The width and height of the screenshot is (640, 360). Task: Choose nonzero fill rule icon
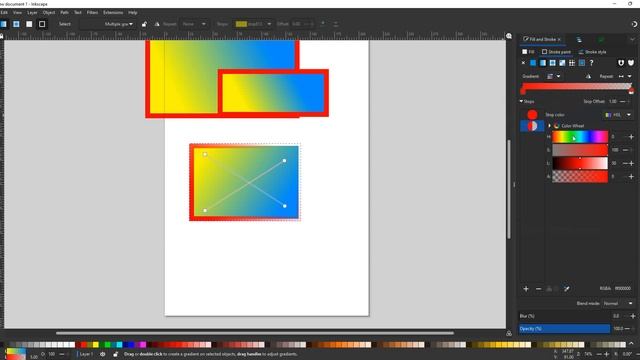[x=631, y=63]
